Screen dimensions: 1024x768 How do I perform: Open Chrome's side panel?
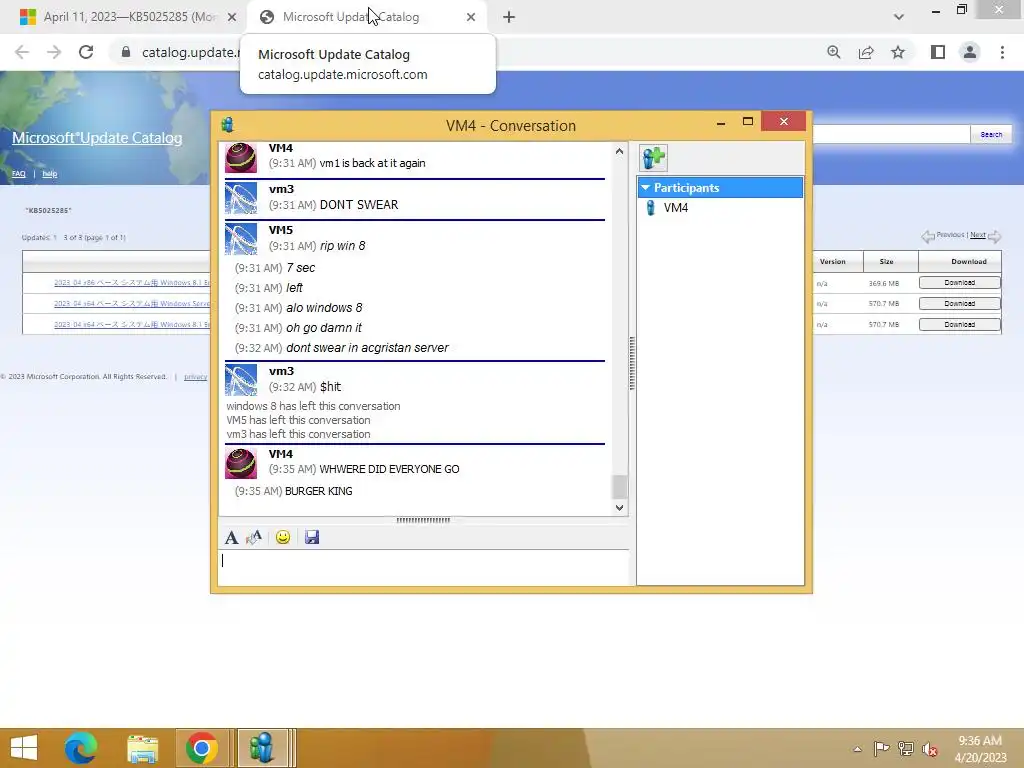[938, 52]
